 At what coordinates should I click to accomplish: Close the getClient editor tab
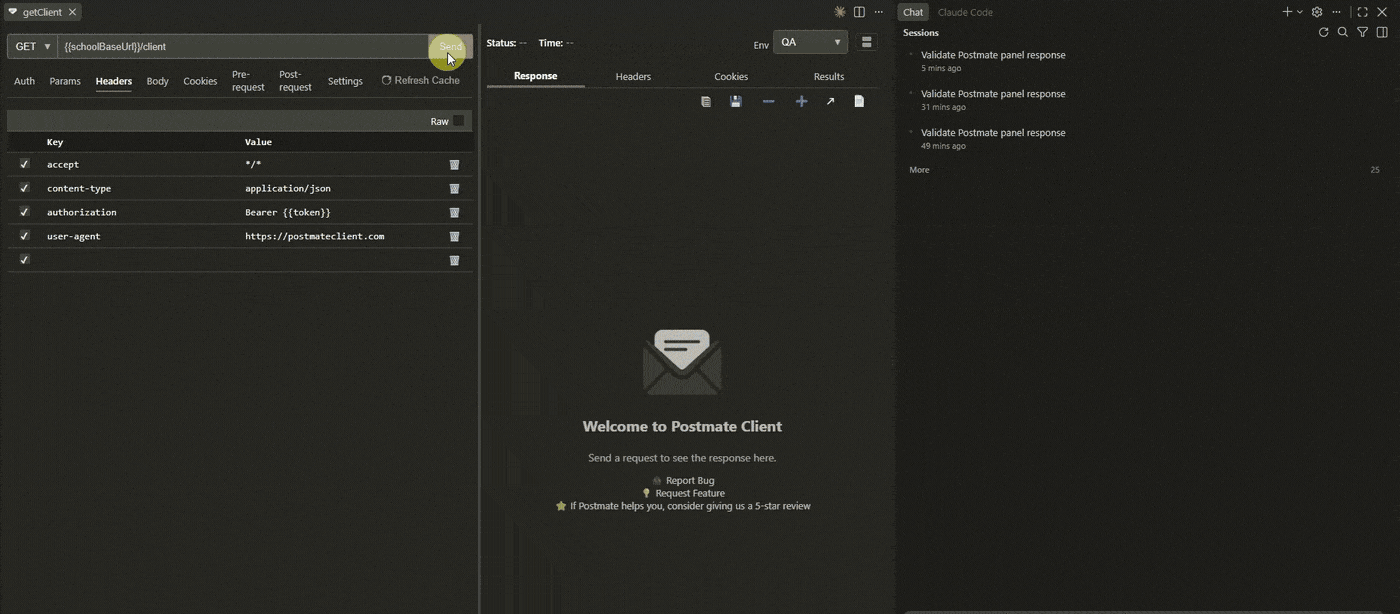[72, 12]
